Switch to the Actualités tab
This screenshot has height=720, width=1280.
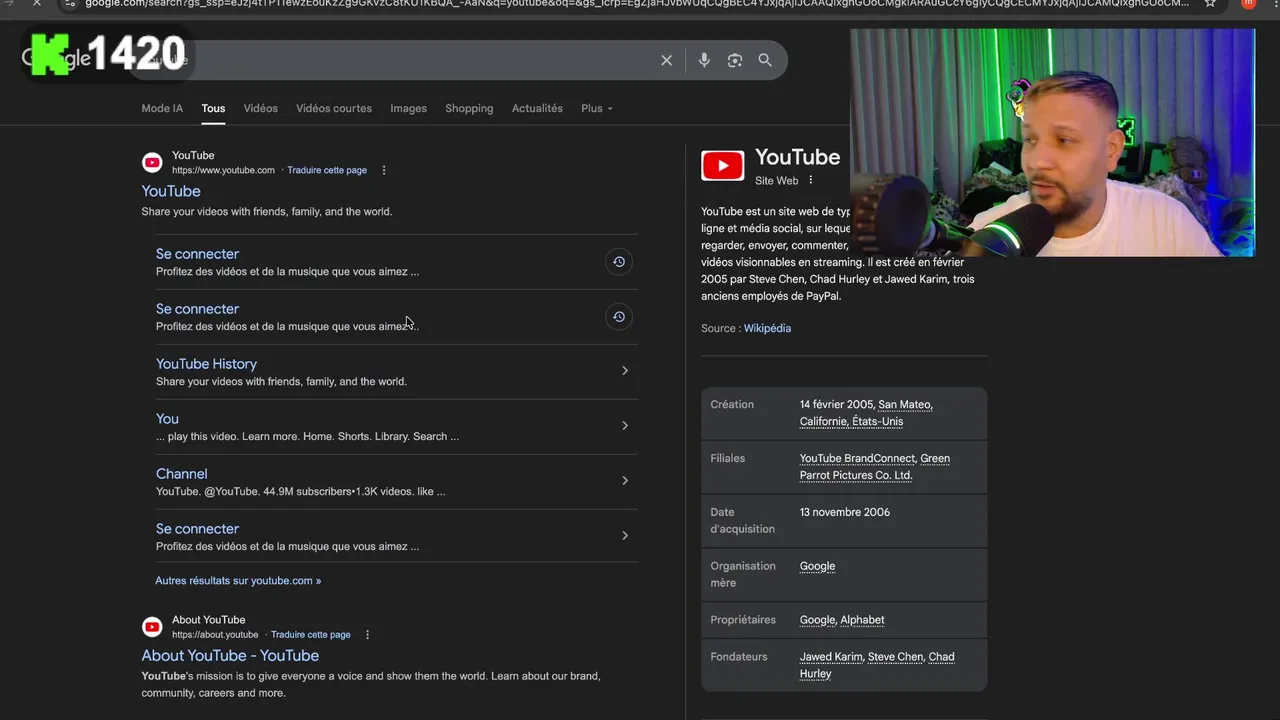pos(537,108)
